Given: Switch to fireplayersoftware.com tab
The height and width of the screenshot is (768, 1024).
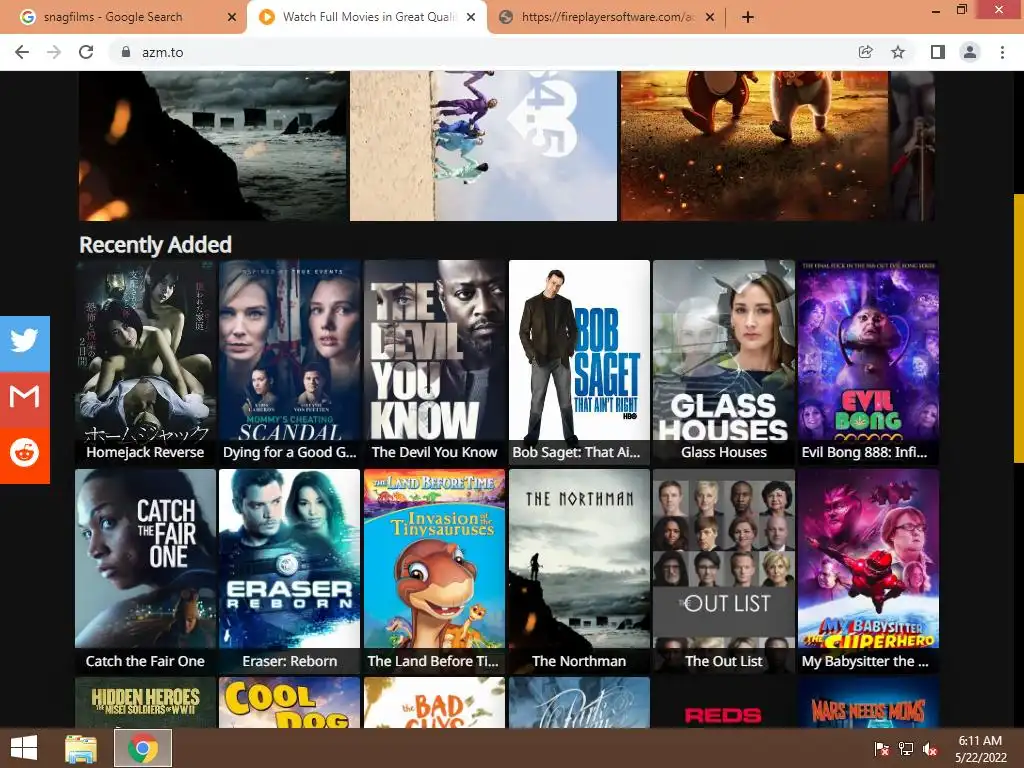Looking at the screenshot, I should tap(606, 17).
